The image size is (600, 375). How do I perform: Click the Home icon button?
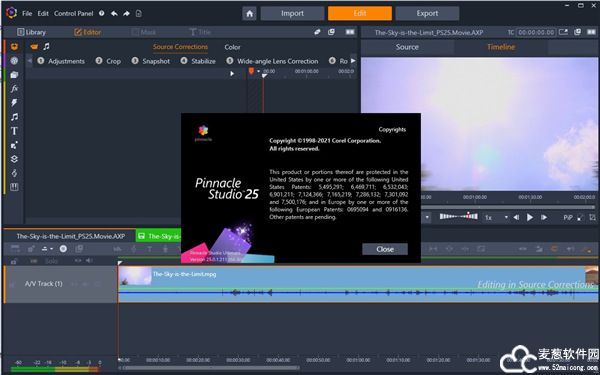click(x=249, y=13)
